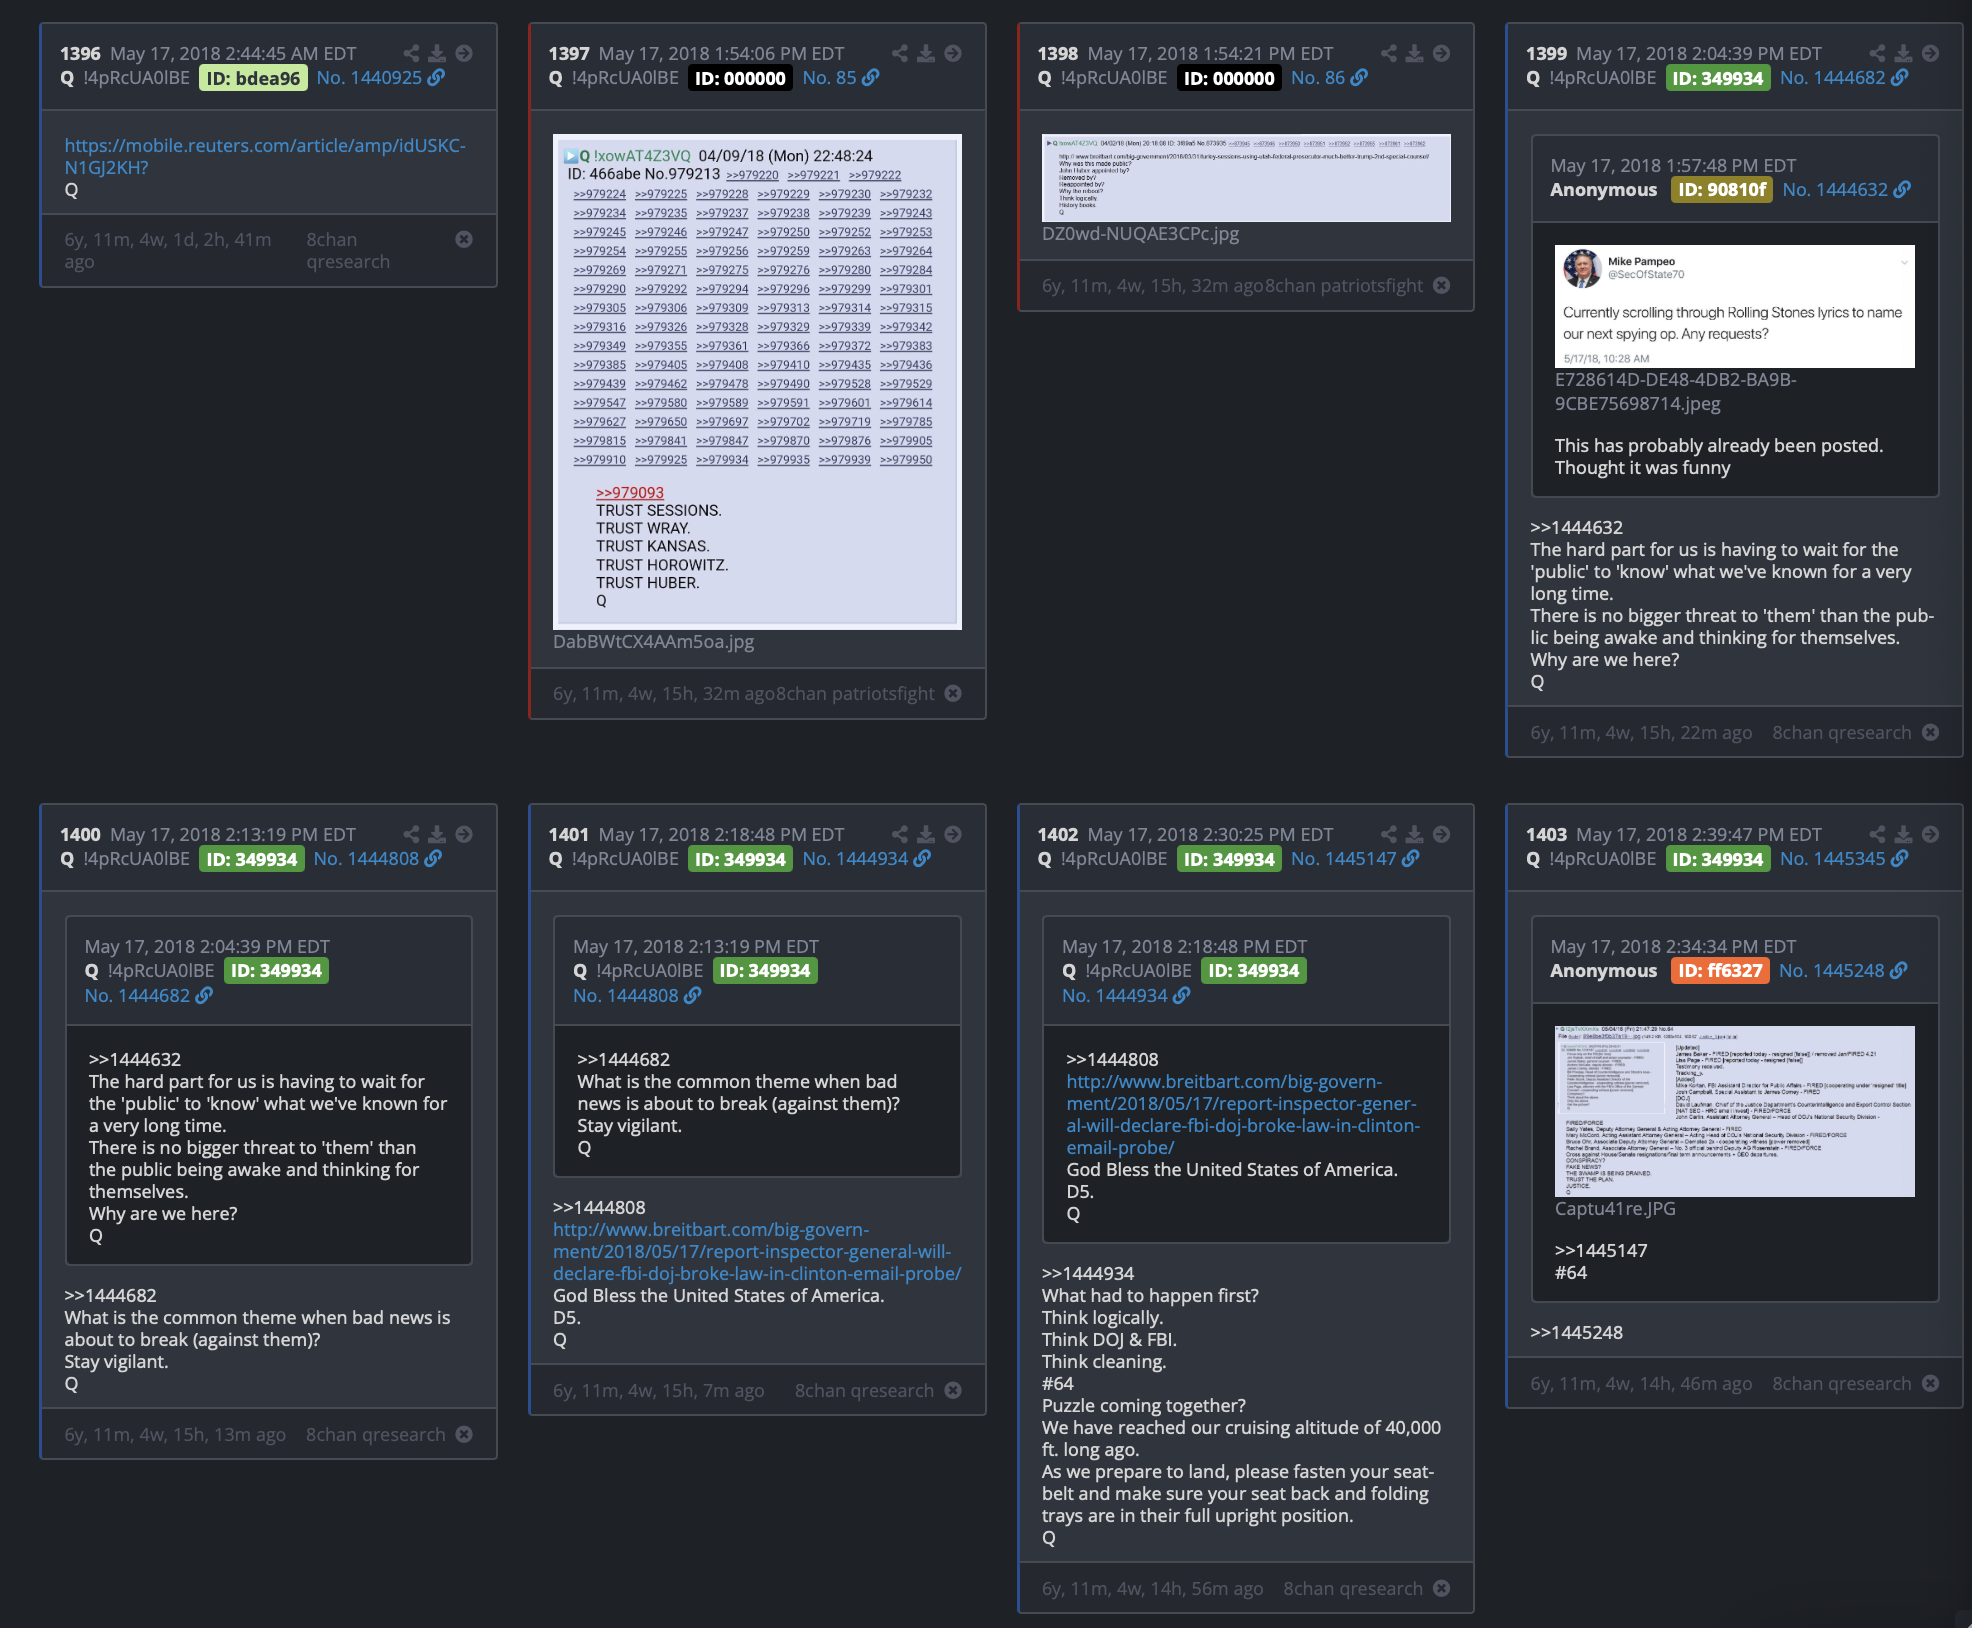The image size is (1972, 1628).
Task: Open post 1396 via arrow icon
Action: point(464,54)
